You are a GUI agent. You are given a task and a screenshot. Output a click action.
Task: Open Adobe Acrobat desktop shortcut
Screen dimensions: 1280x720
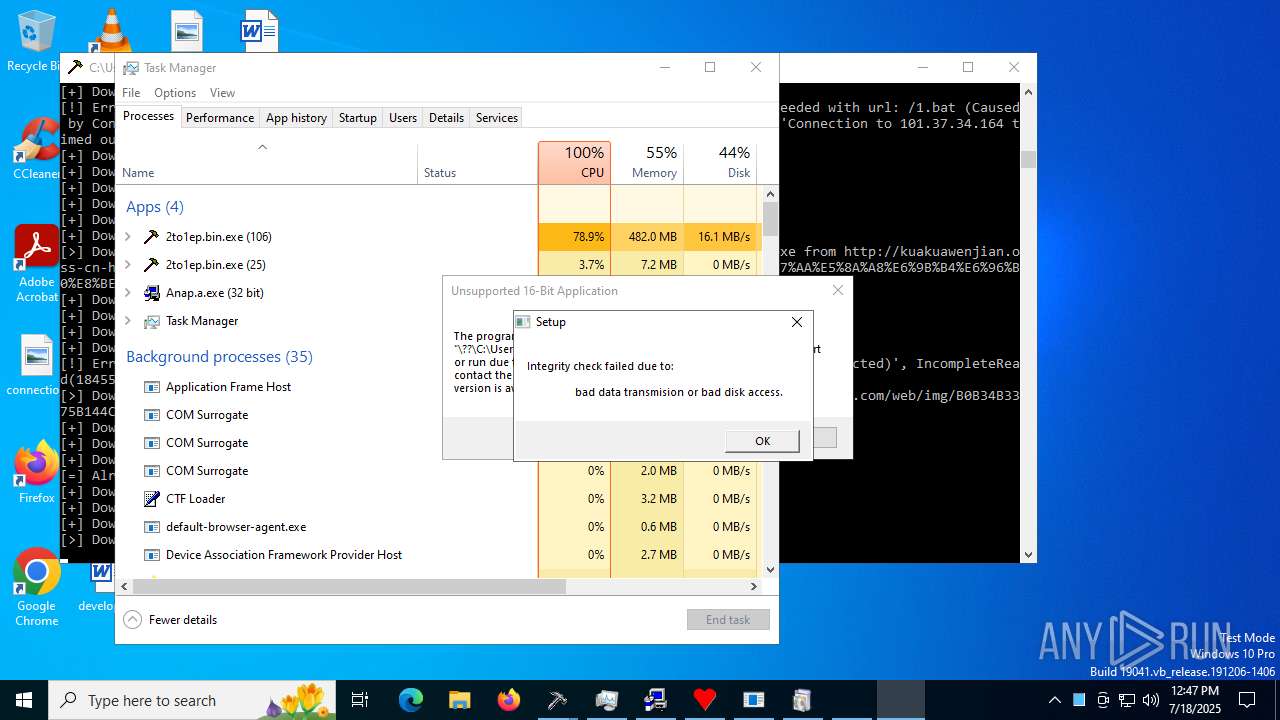(36, 263)
